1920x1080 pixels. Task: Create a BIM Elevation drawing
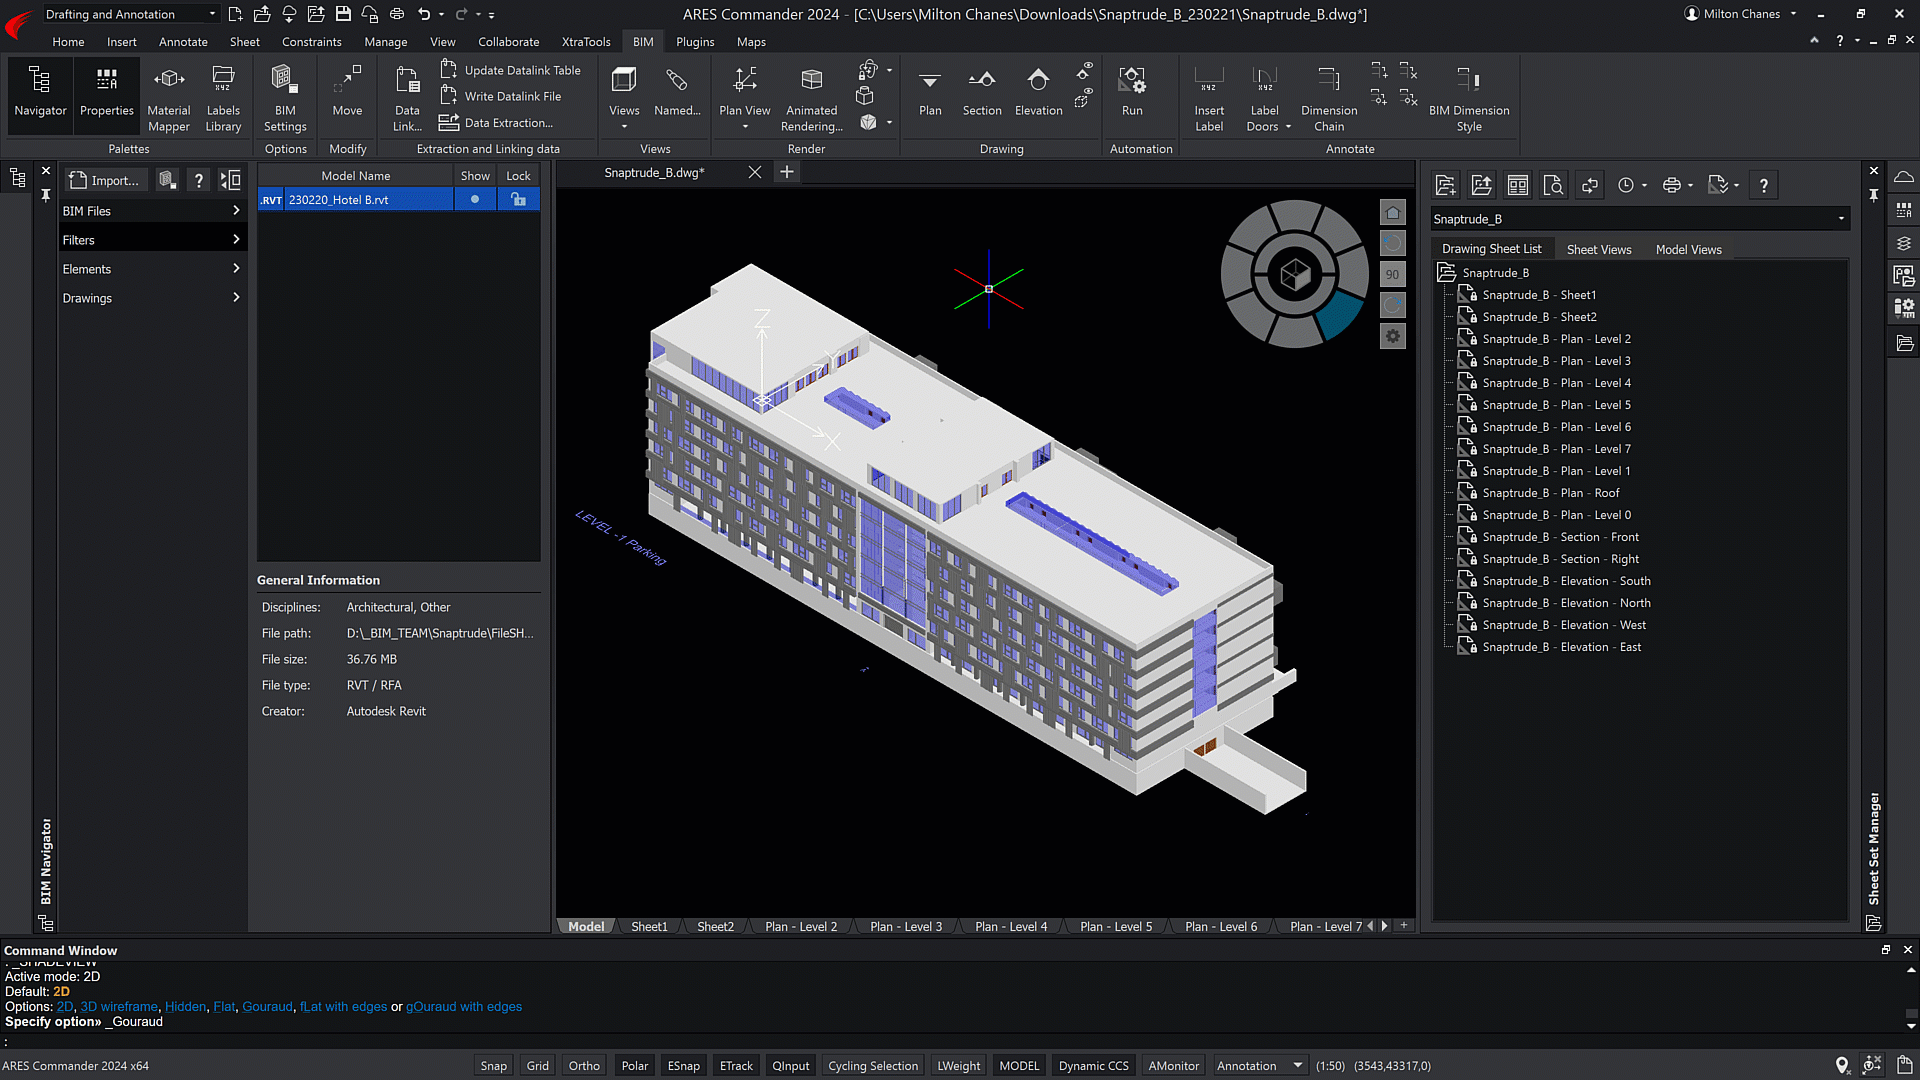pos(1038,92)
